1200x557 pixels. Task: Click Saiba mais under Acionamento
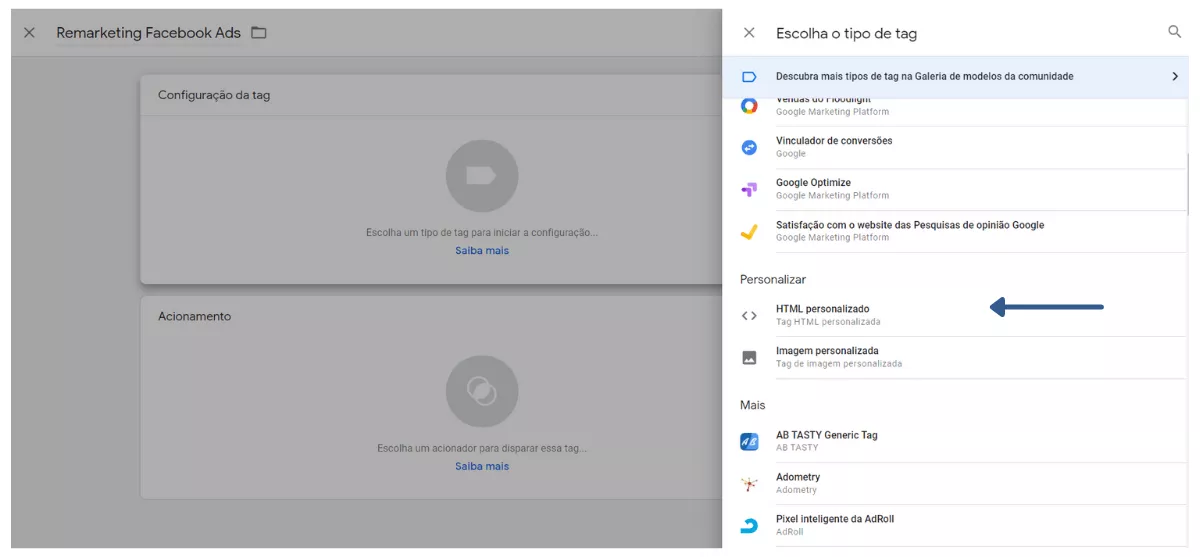coord(482,466)
